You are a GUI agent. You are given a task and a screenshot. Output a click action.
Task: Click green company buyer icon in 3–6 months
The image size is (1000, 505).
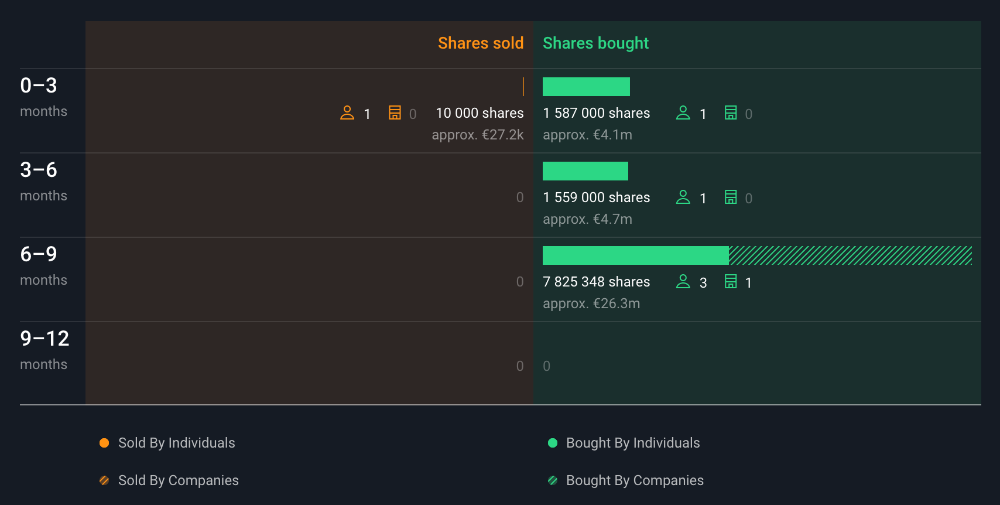point(731,197)
